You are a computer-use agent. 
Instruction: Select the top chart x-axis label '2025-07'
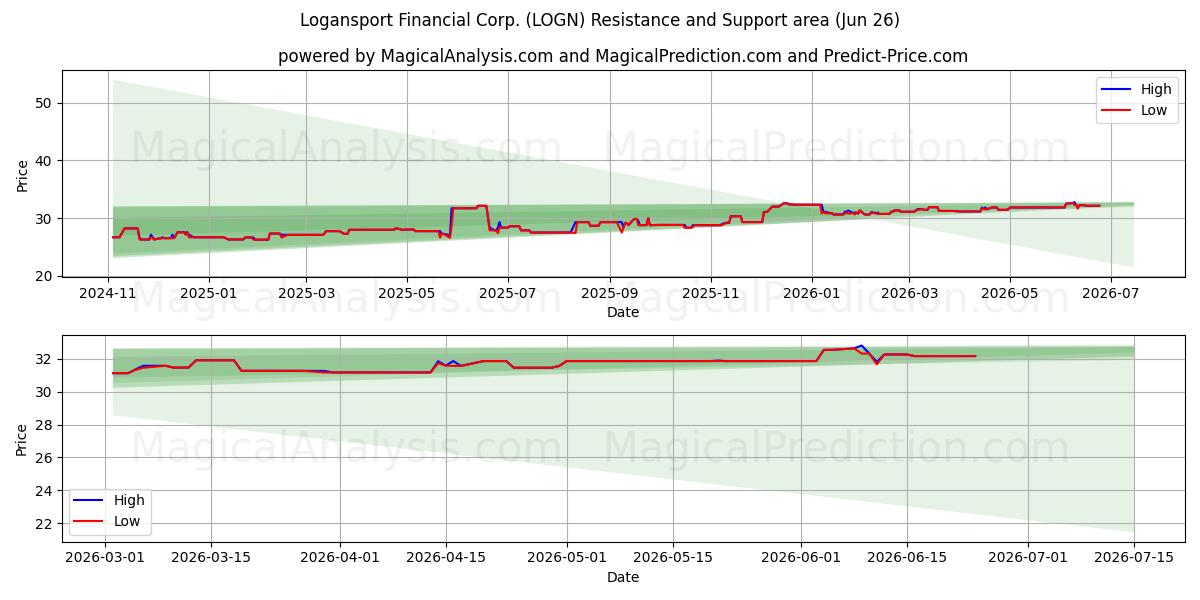507,296
